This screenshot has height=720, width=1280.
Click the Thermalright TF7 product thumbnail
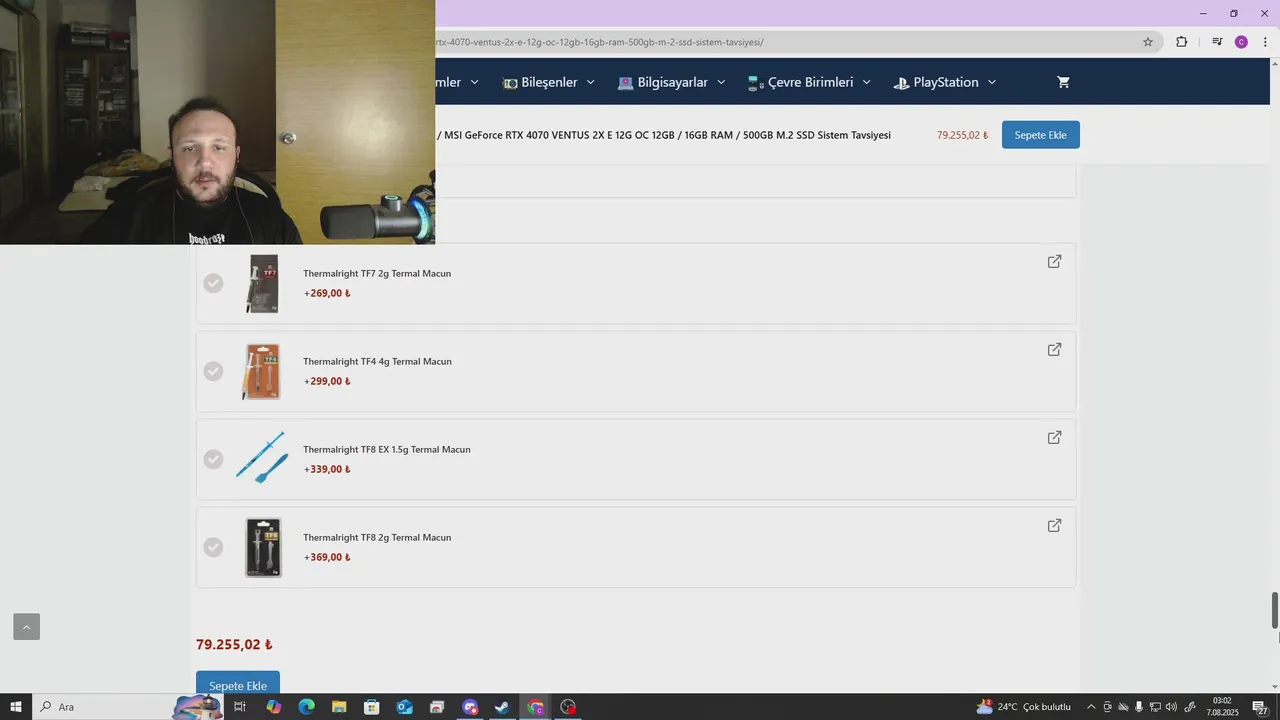(262, 283)
